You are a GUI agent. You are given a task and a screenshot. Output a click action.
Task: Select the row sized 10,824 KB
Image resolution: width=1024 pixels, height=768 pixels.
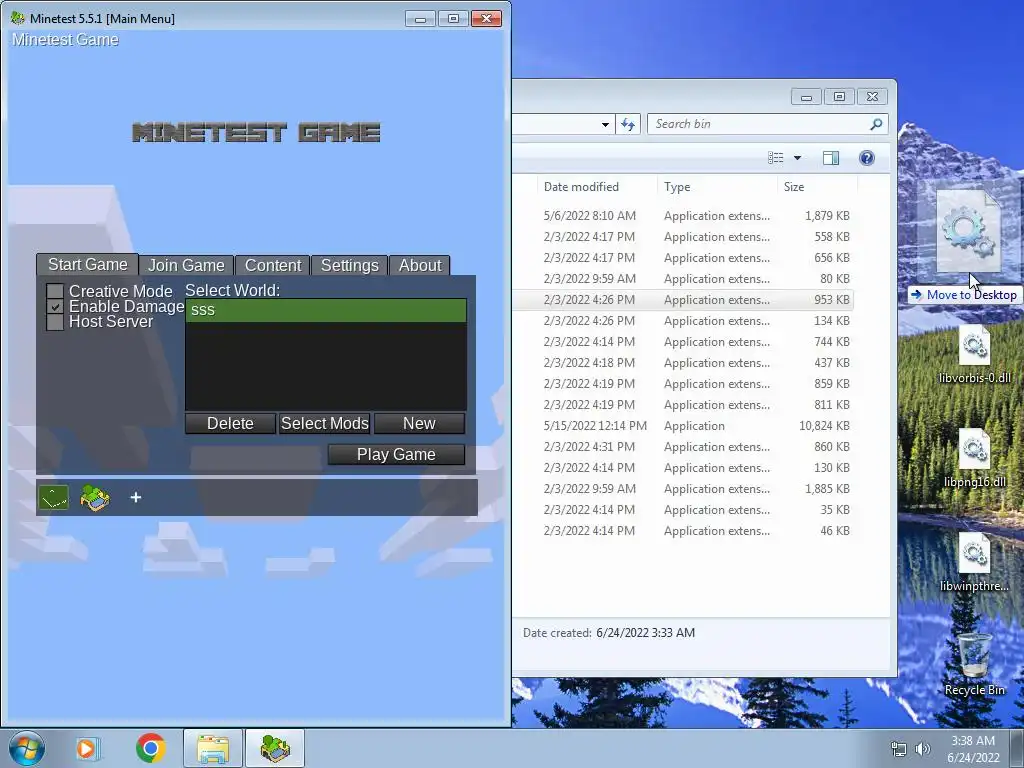point(682,426)
